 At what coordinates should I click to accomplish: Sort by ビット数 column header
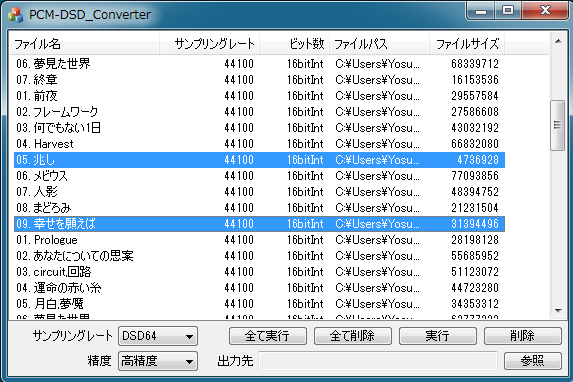[295, 44]
